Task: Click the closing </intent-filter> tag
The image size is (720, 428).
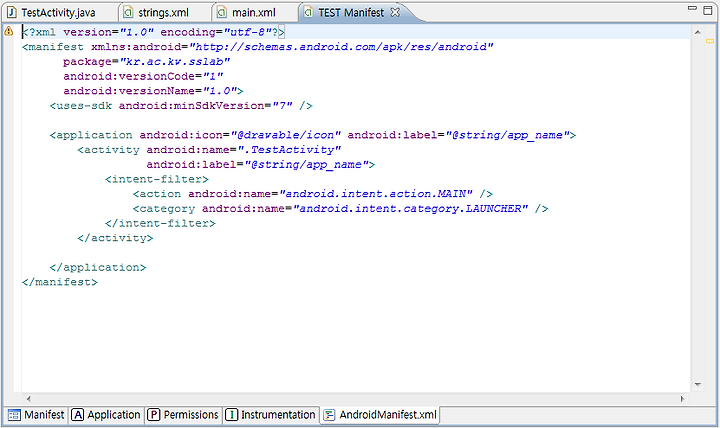Action: 160,223
